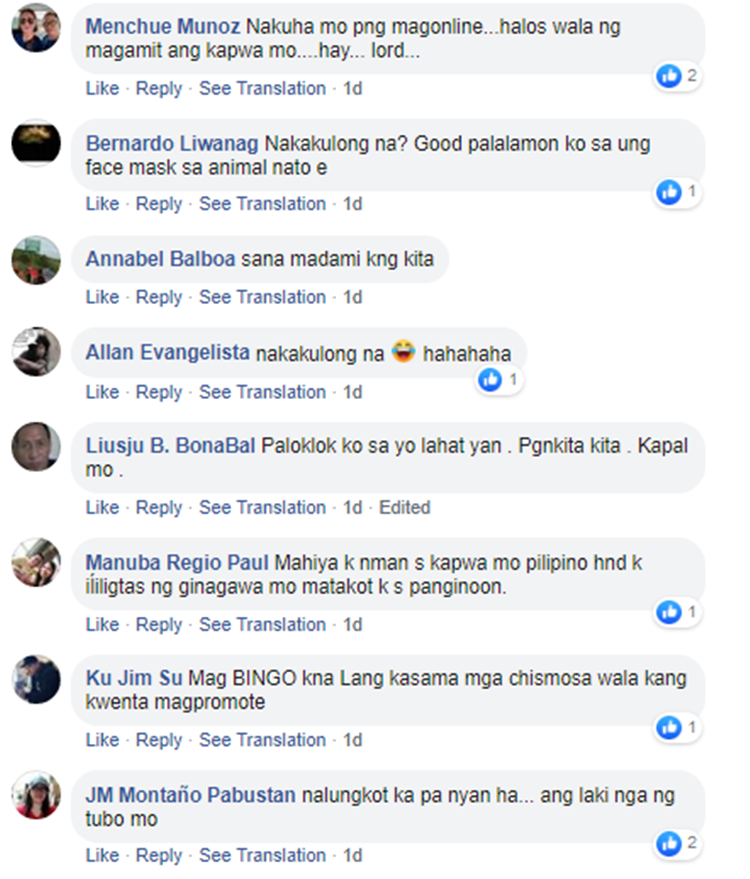Open the Edited history on Liusju's comment
Viewport: 750px width, 879px height.
coord(405,507)
